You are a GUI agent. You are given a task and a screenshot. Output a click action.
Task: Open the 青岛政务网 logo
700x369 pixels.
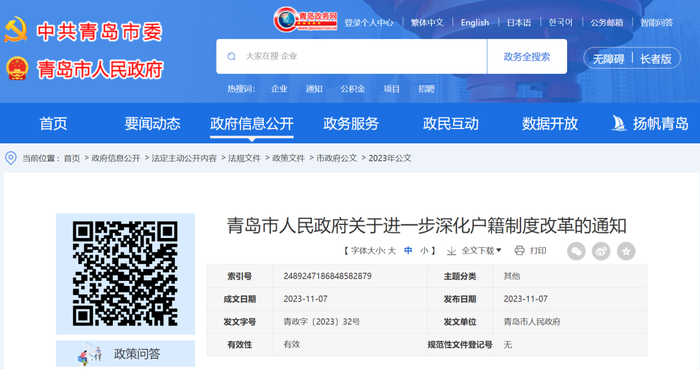coord(305,19)
